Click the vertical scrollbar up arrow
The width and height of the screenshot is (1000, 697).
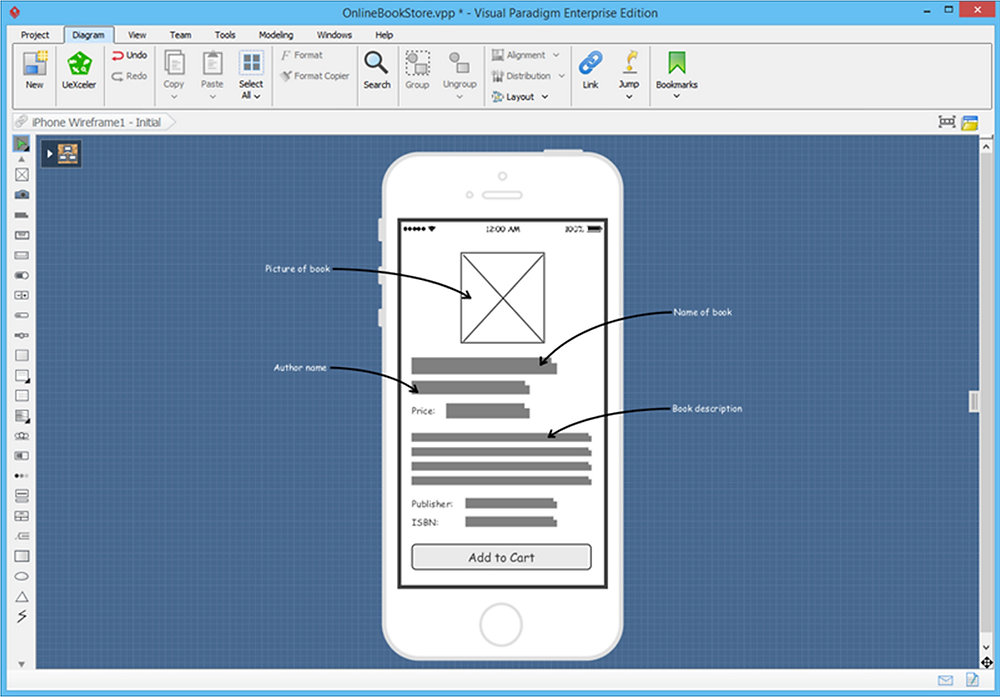pos(986,147)
